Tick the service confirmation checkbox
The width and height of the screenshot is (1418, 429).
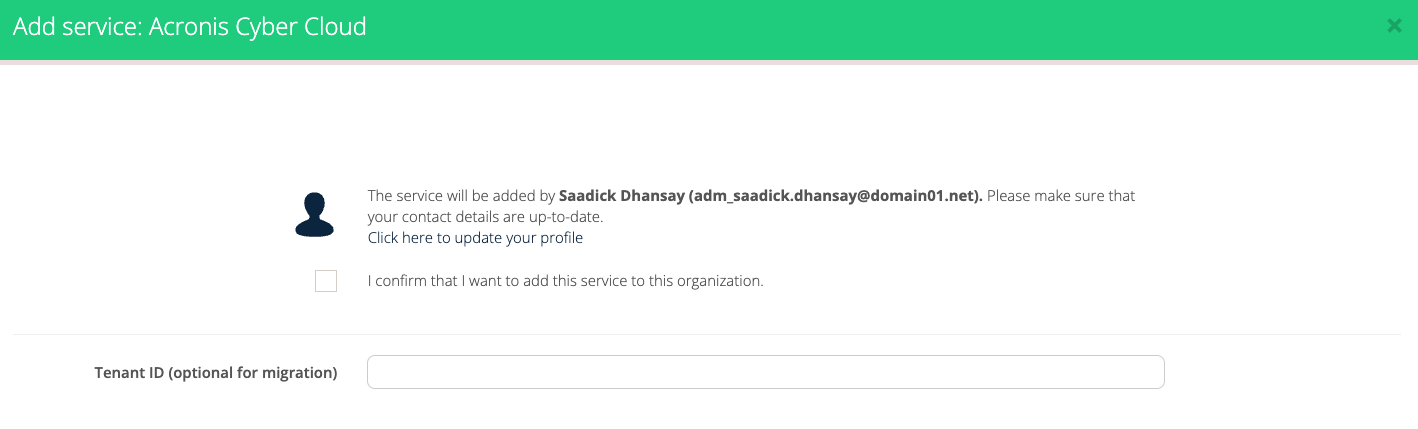point(326,281)
